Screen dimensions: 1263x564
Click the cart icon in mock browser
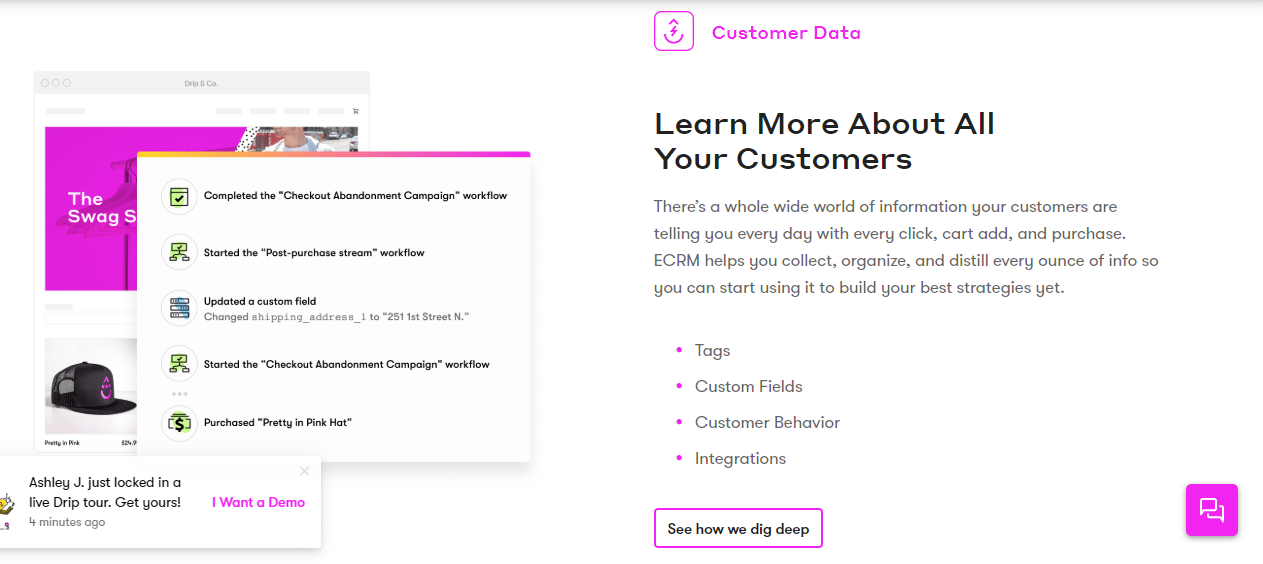[355, 110]
